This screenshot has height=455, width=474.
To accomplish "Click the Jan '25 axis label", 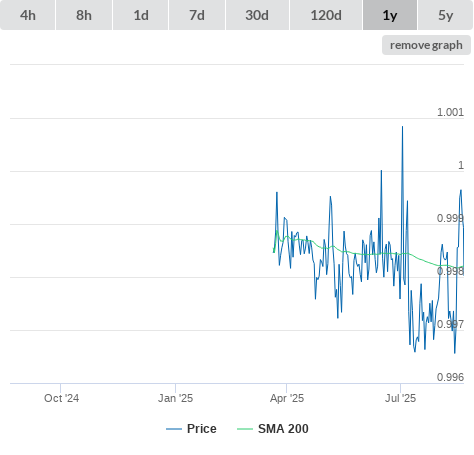I will click(175, 398).
